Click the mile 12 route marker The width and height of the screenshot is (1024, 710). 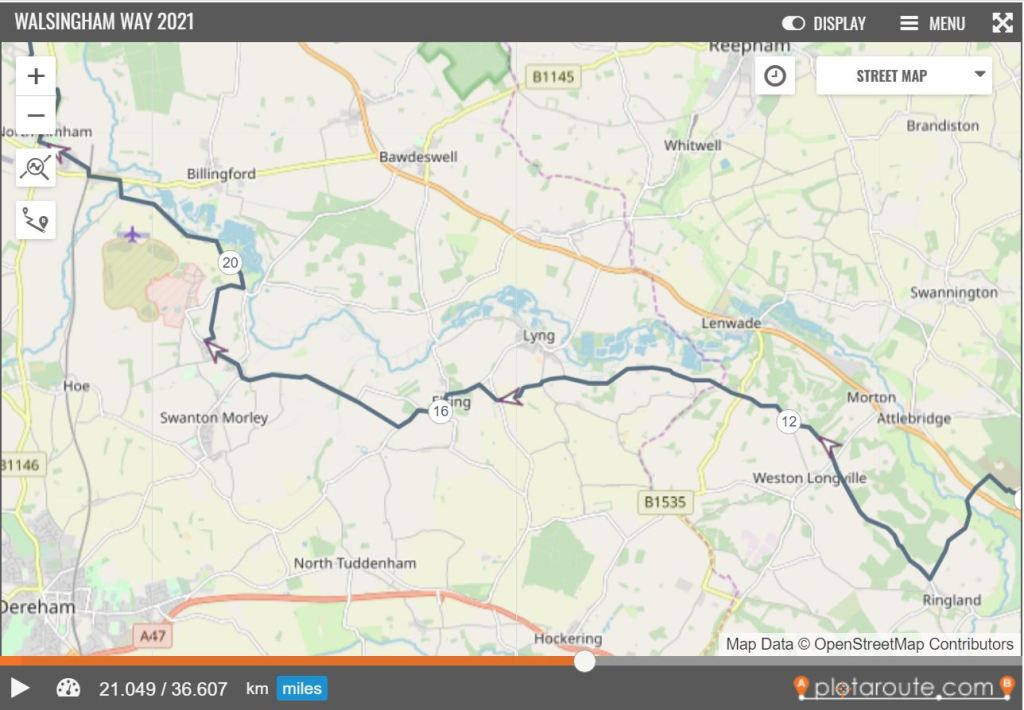click(789, 421)
